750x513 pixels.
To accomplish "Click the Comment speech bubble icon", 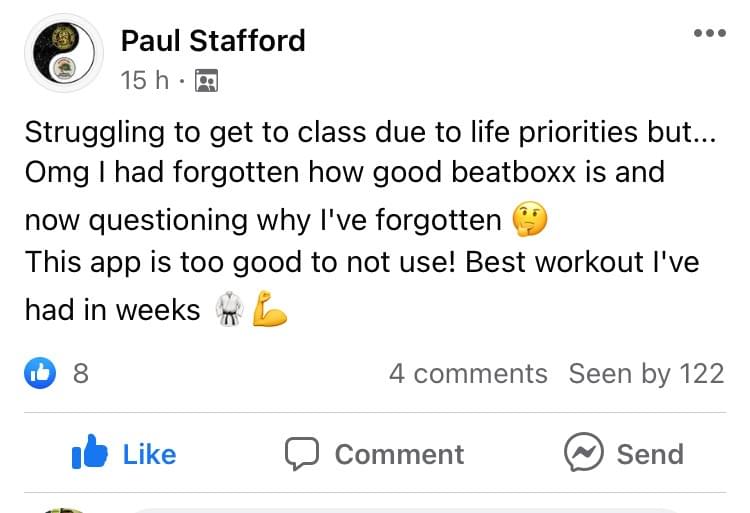I will pos(302,453).
